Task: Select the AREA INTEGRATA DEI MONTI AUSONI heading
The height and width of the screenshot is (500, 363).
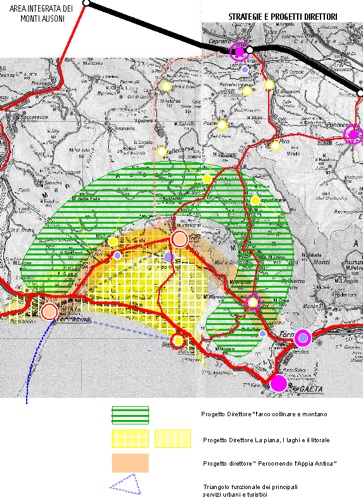Action: (41, 13)
